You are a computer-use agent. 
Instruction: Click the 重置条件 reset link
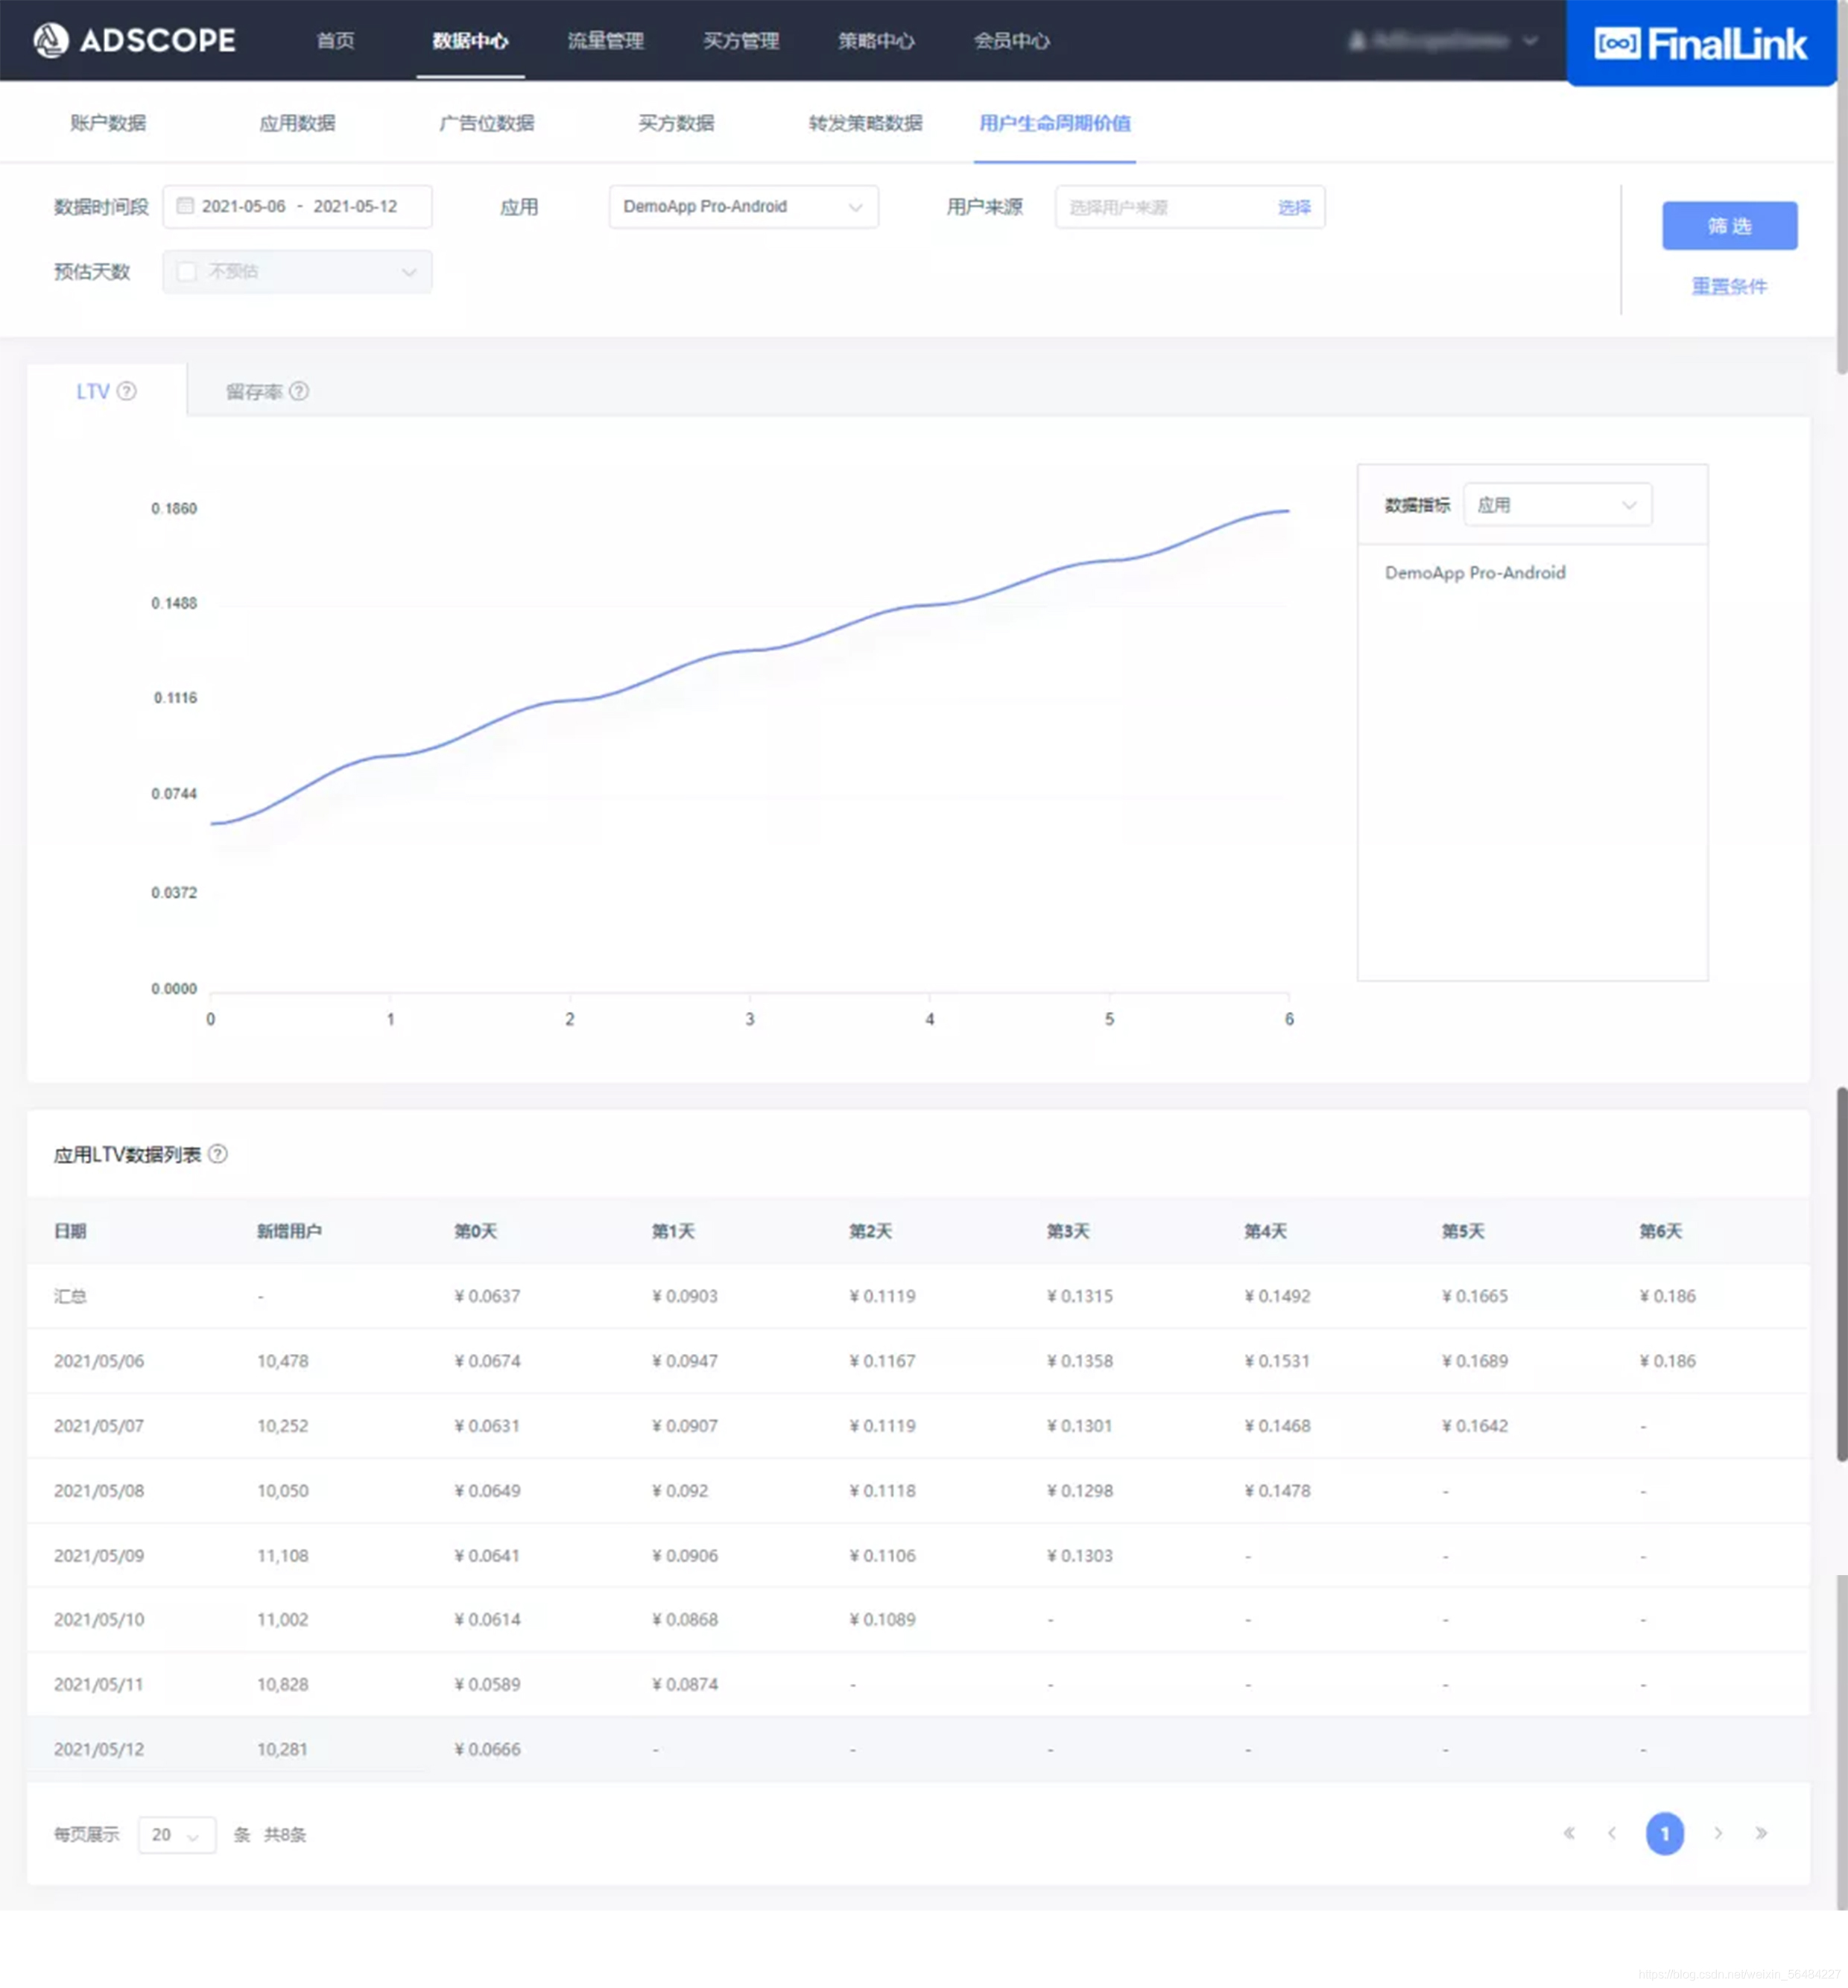coord(1729,286)
